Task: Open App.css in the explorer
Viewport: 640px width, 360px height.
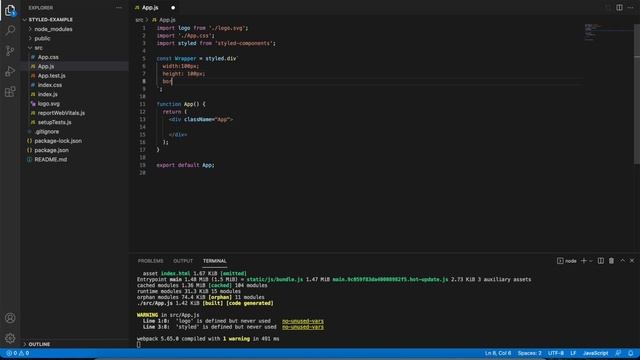Action: pos(48,57)
